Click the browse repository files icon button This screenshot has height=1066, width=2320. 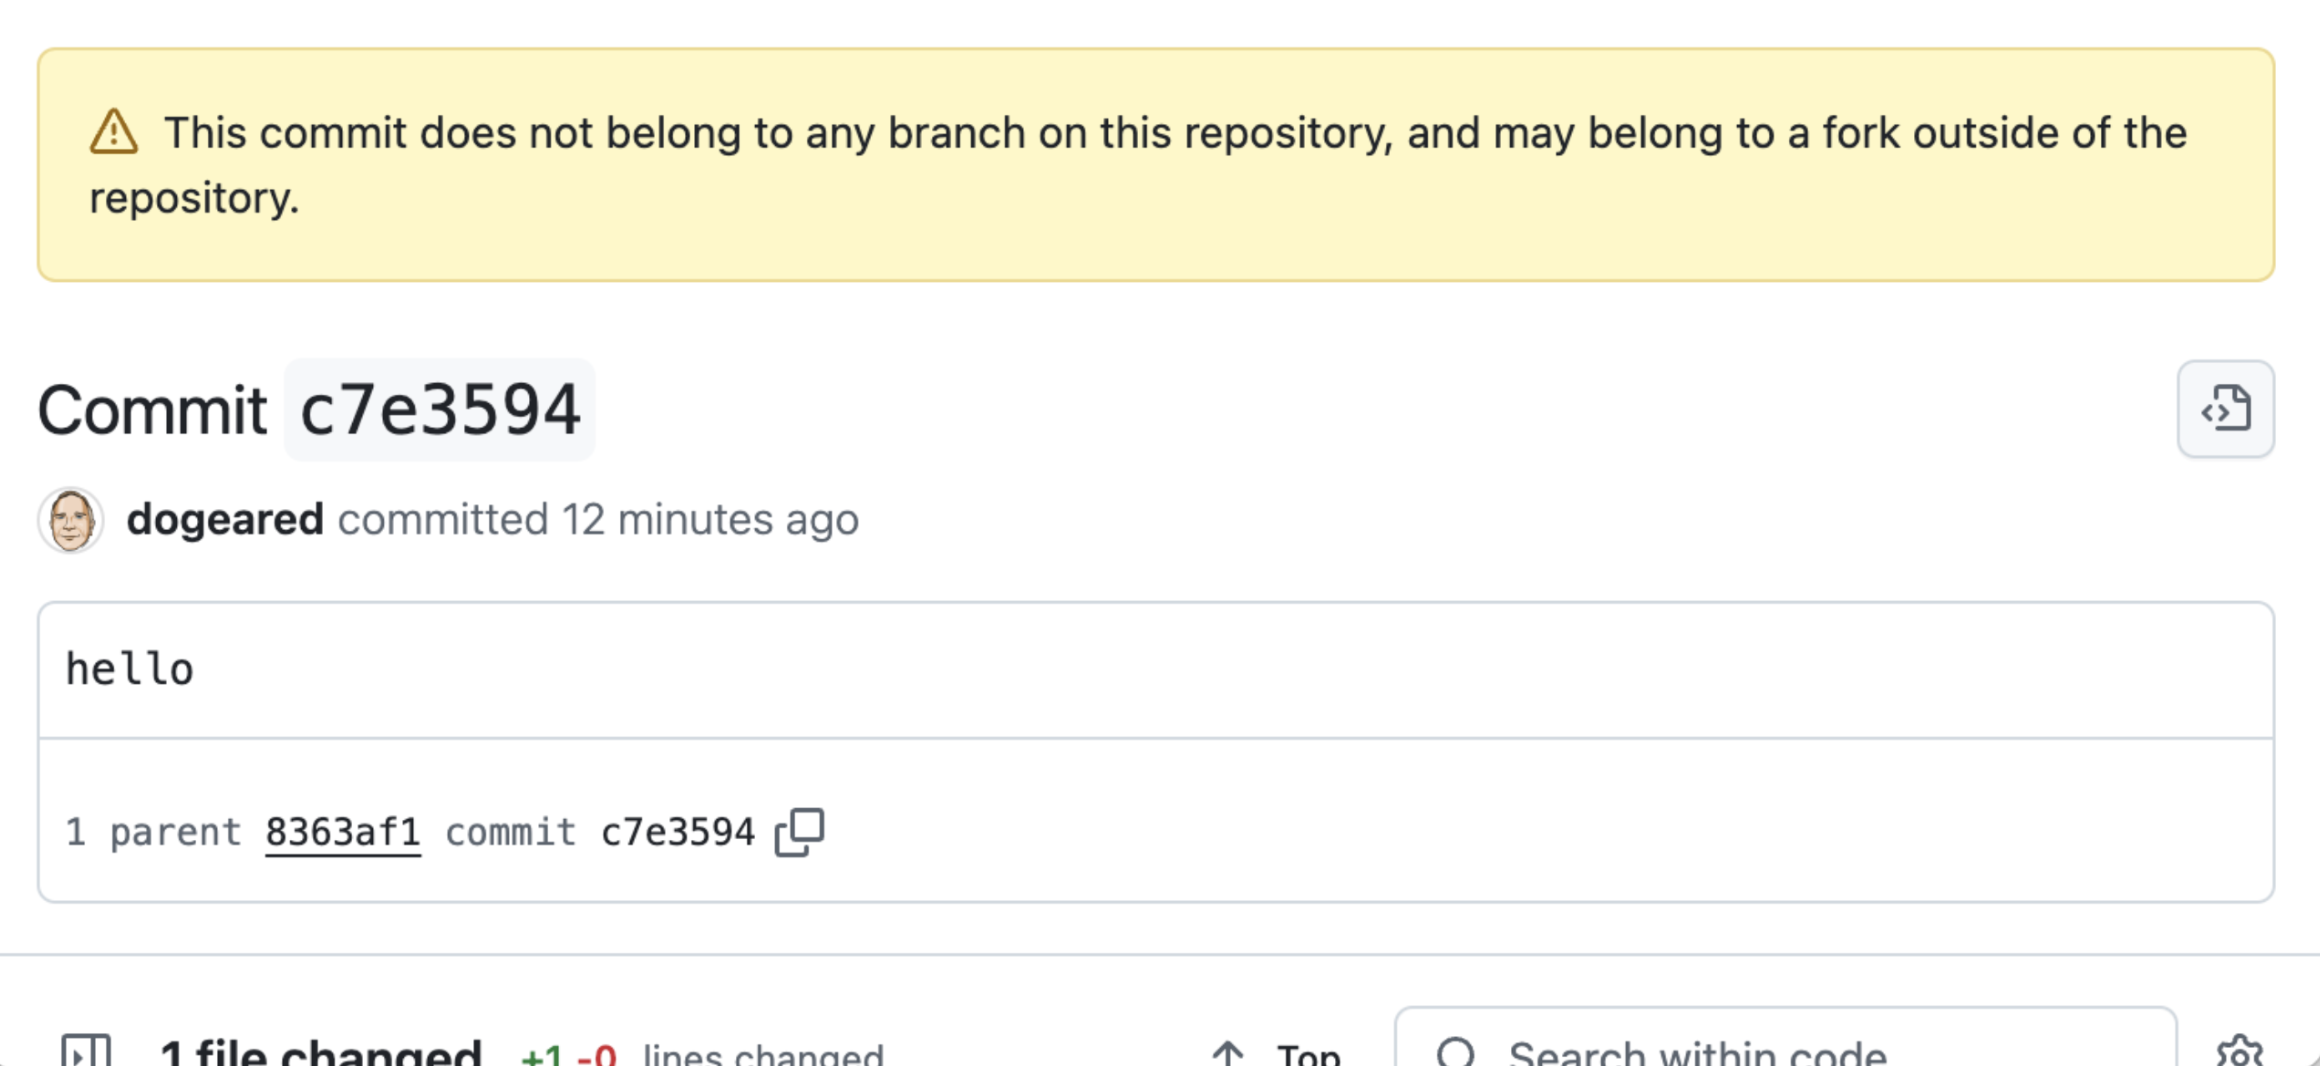coord(2225,409)
